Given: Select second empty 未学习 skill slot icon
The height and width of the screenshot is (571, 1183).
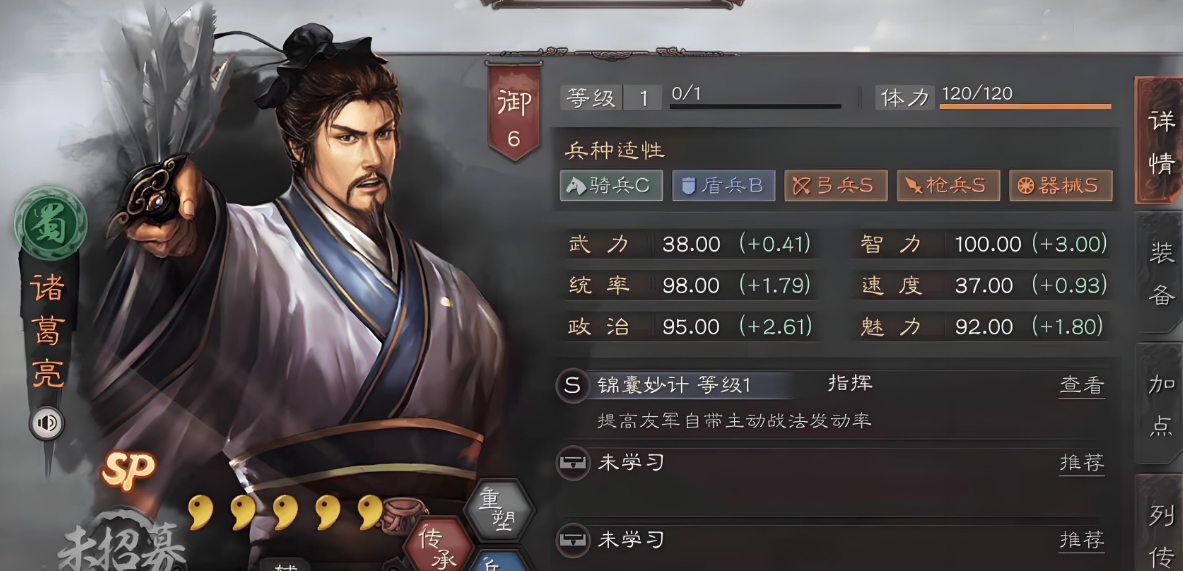Looking at the screenshot, I should pyautogui.click(x=573, y=540).
